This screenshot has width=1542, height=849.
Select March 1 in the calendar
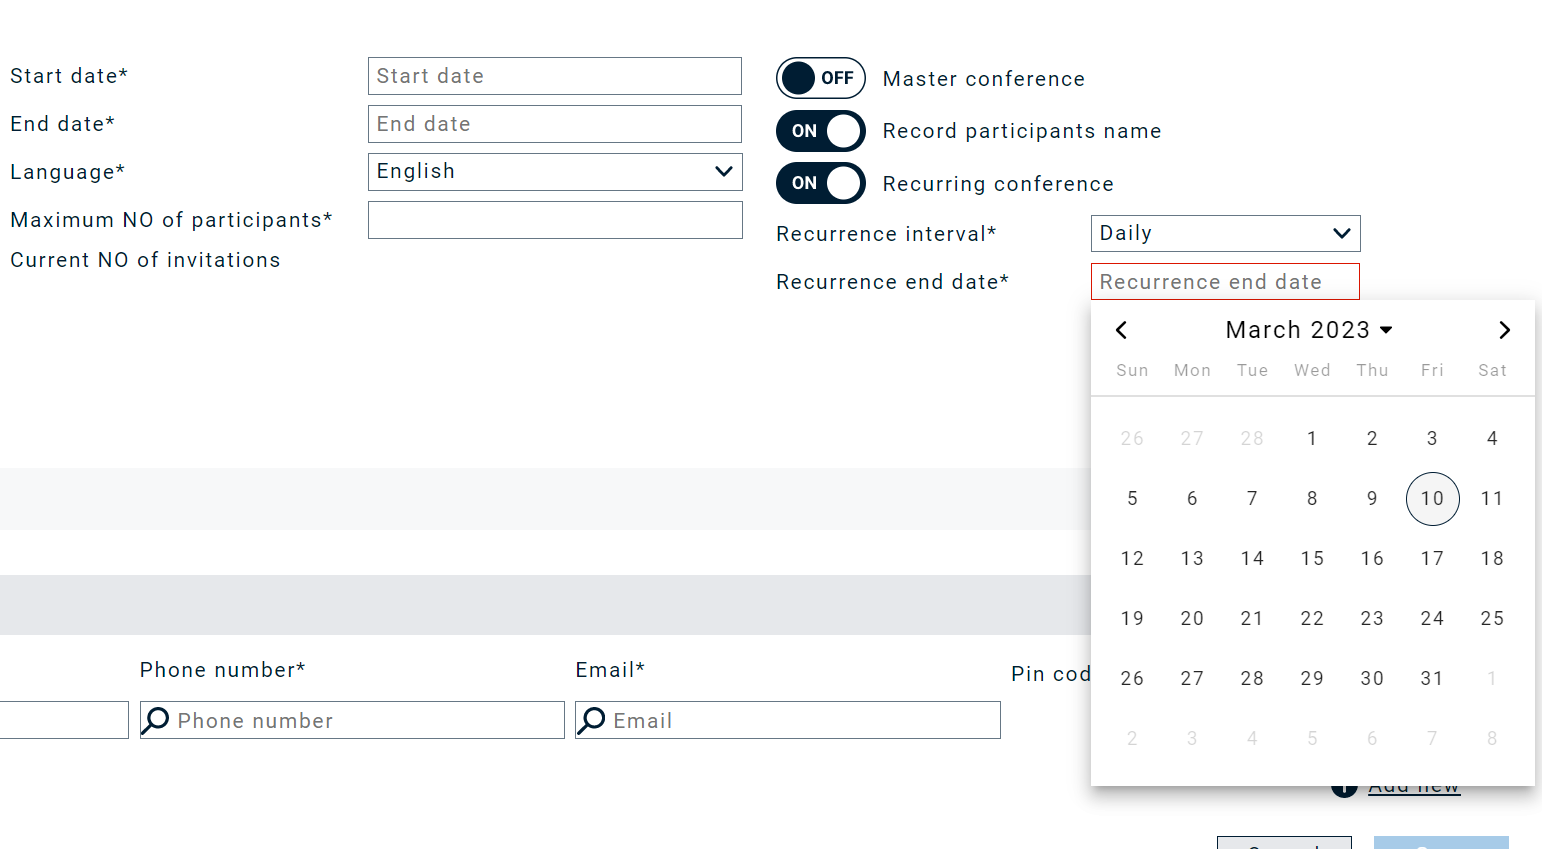tap(1312, 439)
